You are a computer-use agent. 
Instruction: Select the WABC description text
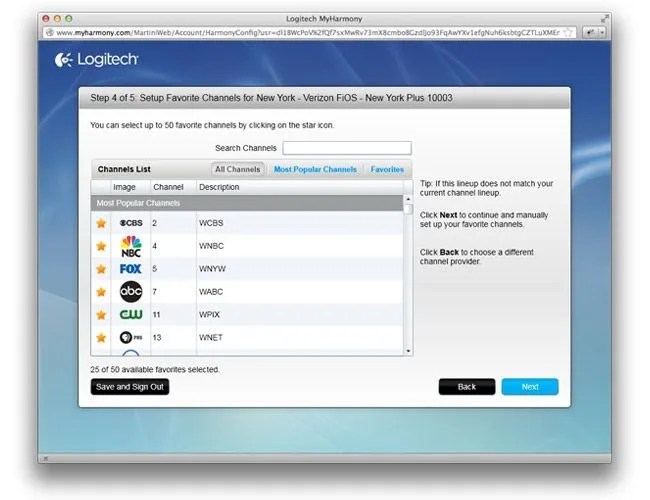pyautogui.click(x=211, y=292)
